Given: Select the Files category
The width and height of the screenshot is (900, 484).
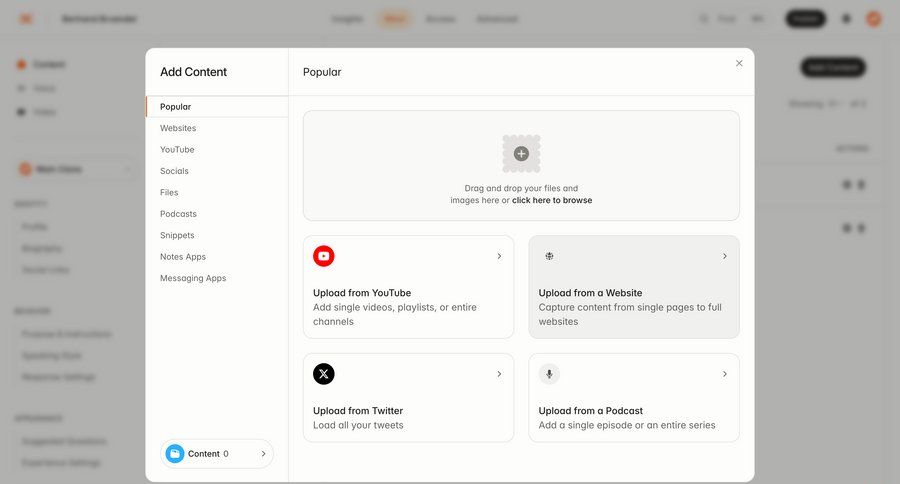Looking at the screenshot, I should (217, 192).
